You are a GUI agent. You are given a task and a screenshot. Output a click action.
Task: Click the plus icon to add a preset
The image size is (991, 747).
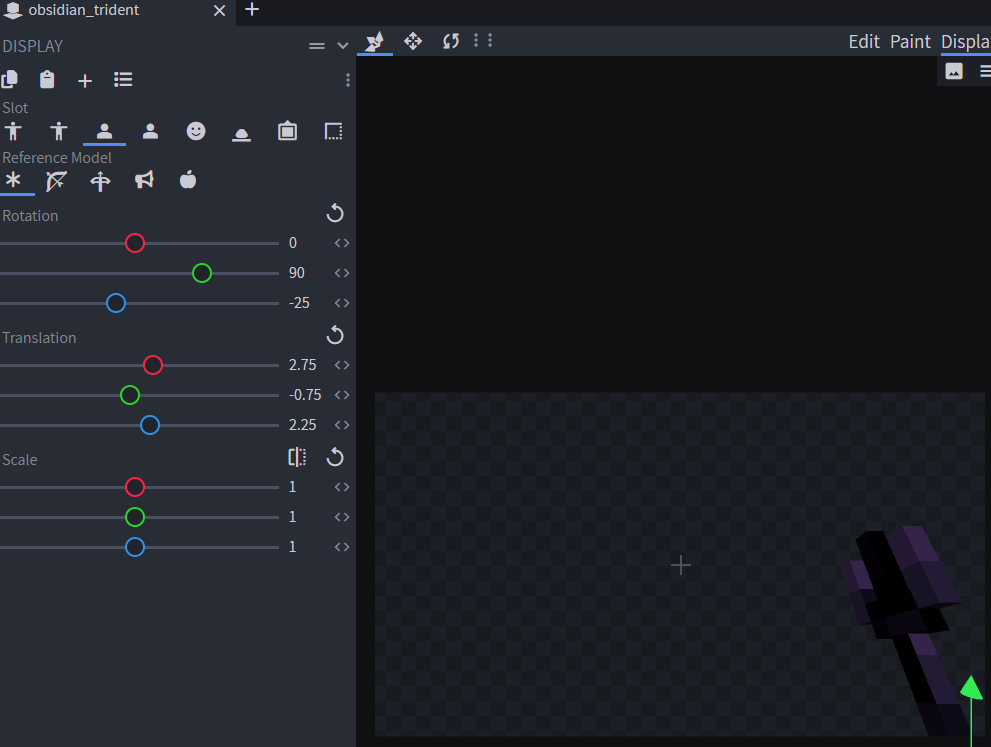point(85,81)
